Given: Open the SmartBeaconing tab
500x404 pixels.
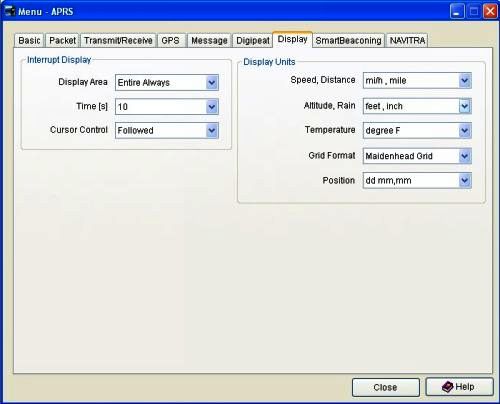Looking at the screenshot, I should (348, 40).
